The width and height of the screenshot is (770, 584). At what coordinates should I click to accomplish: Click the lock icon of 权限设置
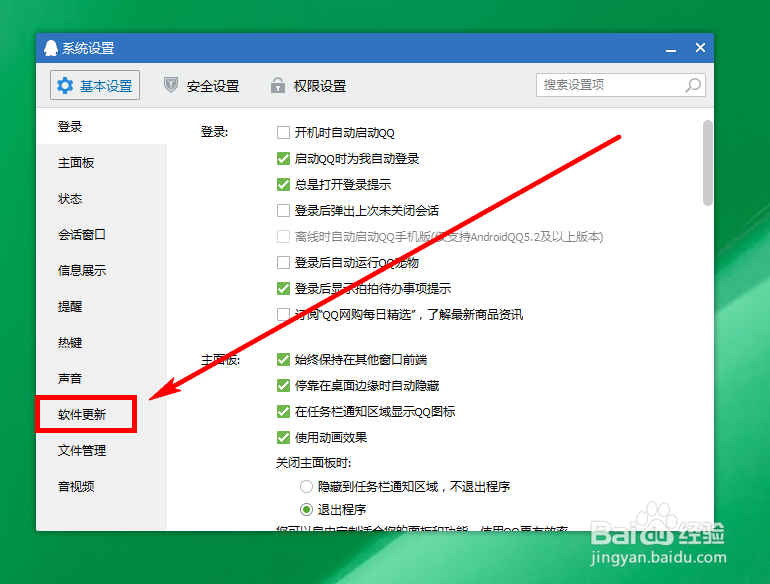coord(277,85)
